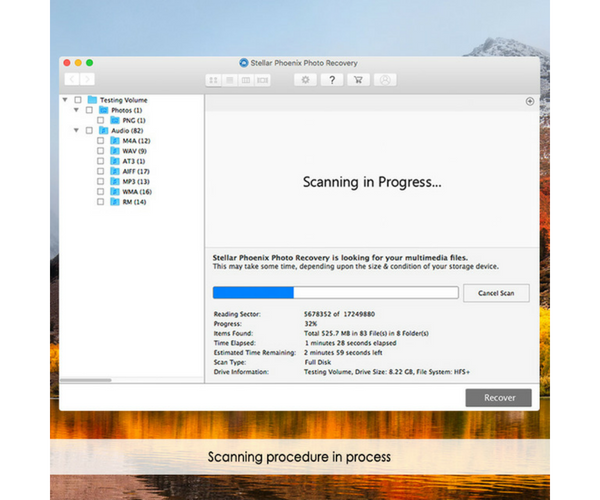Click the forward navigation arrow
The image size is (600, 500).
coord(87,79)
